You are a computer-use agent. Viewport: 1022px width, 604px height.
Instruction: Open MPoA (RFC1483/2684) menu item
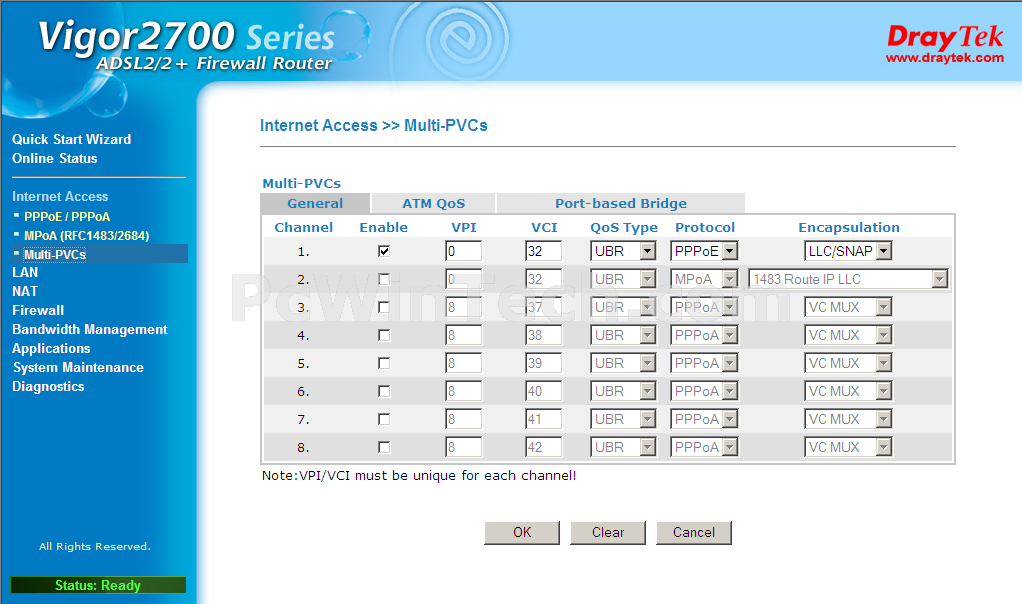[x=87, y=235]
